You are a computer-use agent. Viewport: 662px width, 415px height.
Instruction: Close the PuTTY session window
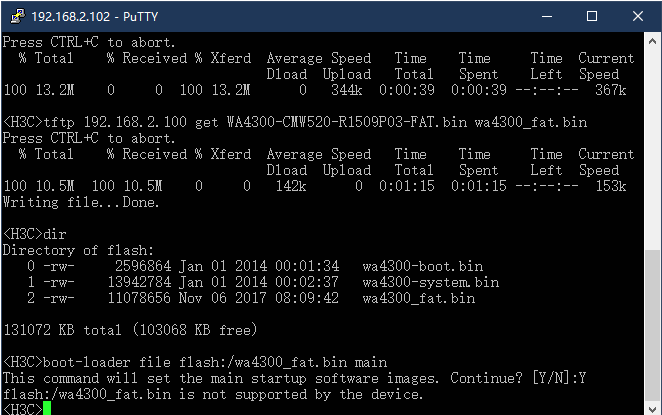[637, 16]
